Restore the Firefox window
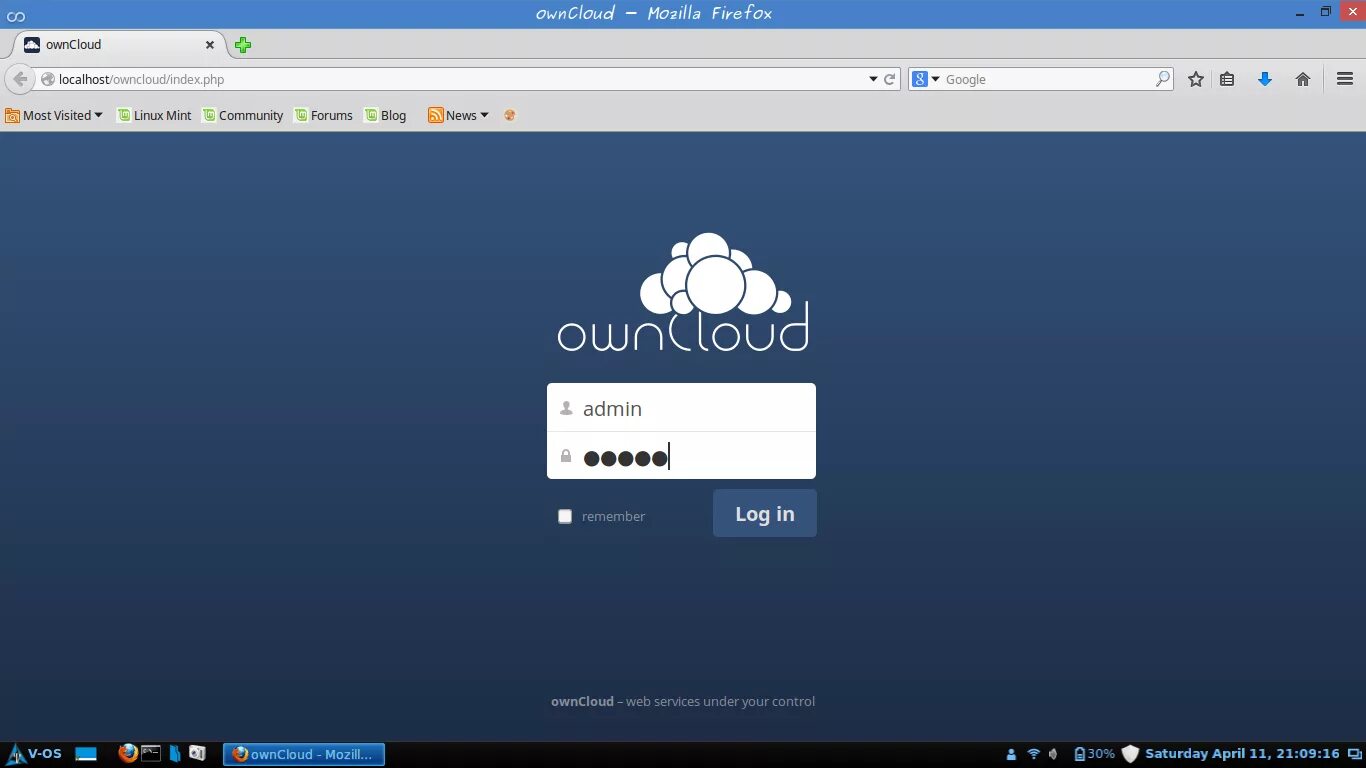 [1326, 12]
